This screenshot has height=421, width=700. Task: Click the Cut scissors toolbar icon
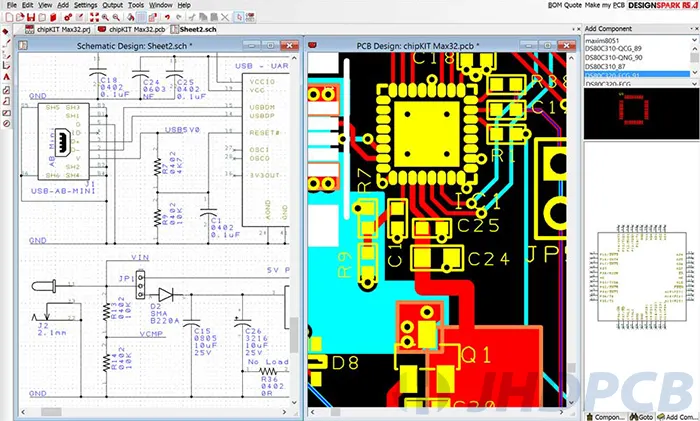point(192,17)
